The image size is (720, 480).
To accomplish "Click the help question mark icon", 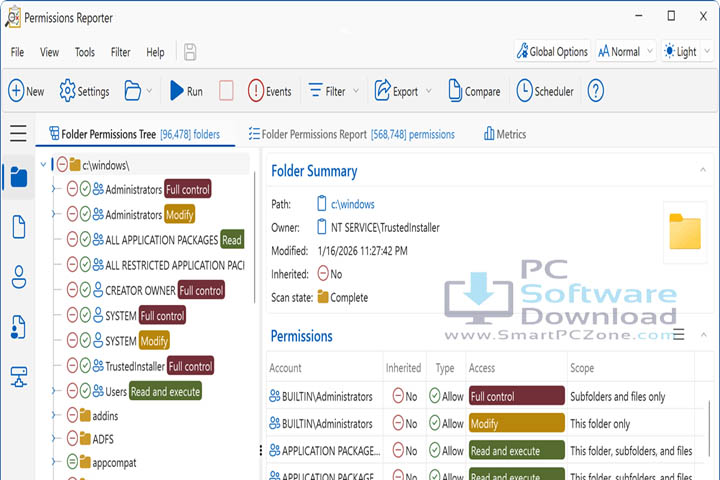I will 596,91.
